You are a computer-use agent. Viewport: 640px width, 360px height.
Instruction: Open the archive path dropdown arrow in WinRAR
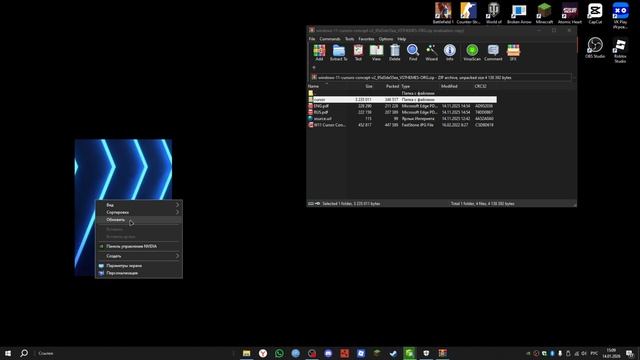[x=574, y=77]
